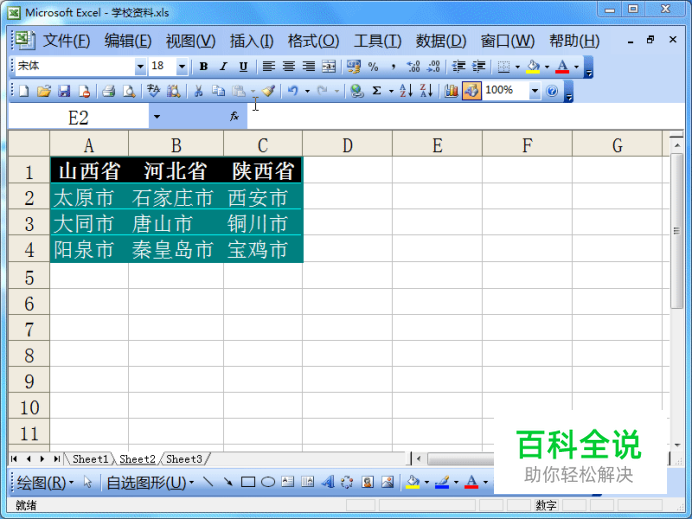Center align text

pos(289,67)
